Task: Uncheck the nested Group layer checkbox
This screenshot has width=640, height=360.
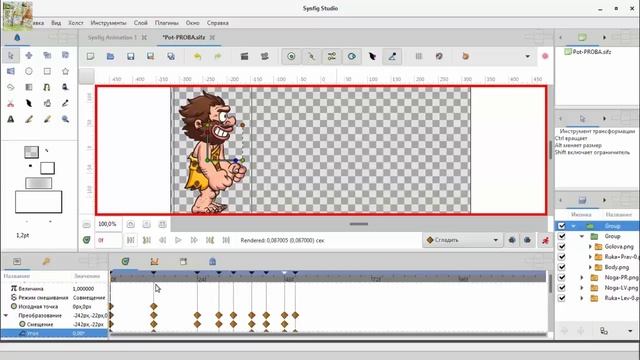Action: (x=562, y=236)
